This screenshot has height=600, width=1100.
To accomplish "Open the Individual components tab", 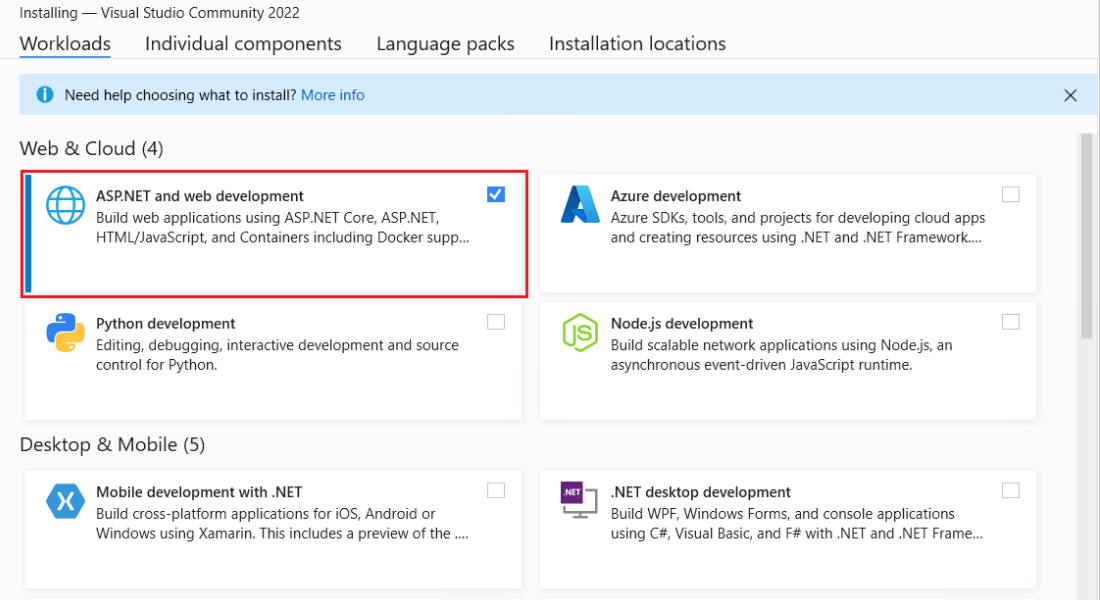I will point(243,44).
